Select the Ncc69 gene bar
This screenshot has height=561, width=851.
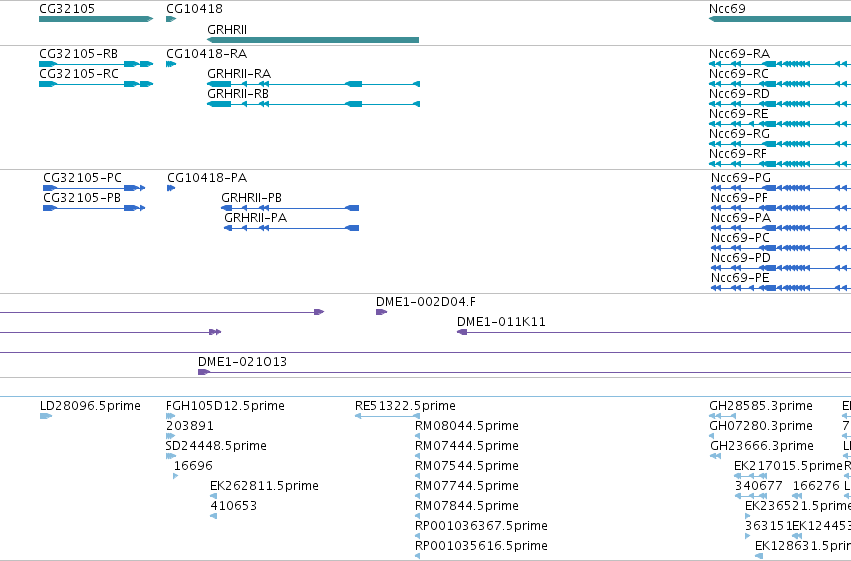(x=780, y=19)
